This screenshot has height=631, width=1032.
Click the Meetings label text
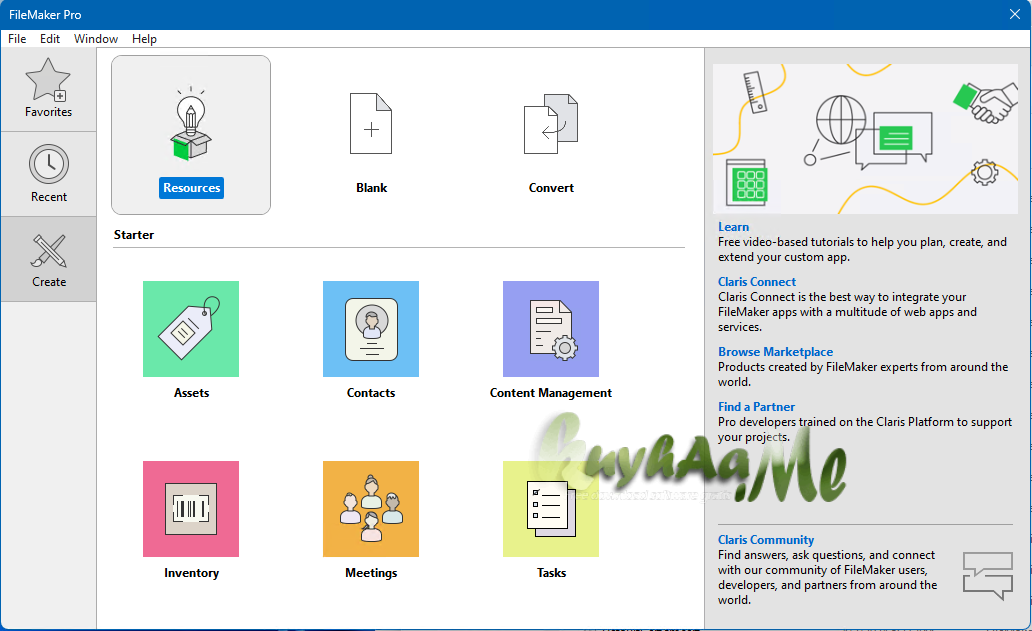(x=371, y=573)
